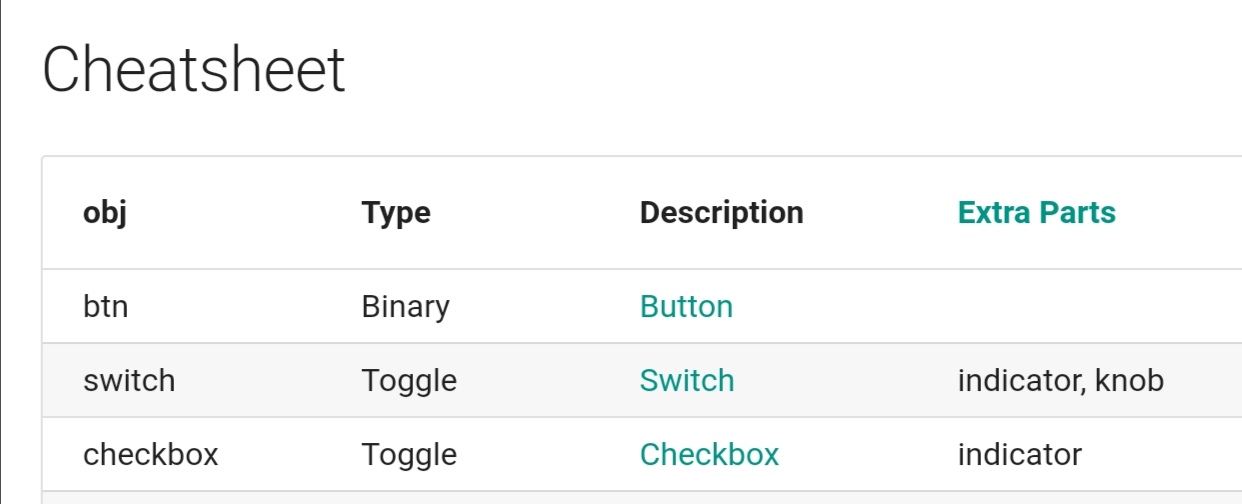
Task: Open the Button description link
Action: (x=686, y=306)
